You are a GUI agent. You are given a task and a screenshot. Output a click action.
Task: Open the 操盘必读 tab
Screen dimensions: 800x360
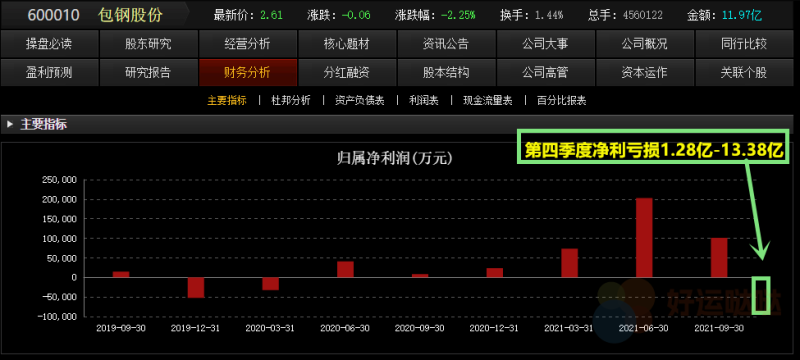[49, 44]
